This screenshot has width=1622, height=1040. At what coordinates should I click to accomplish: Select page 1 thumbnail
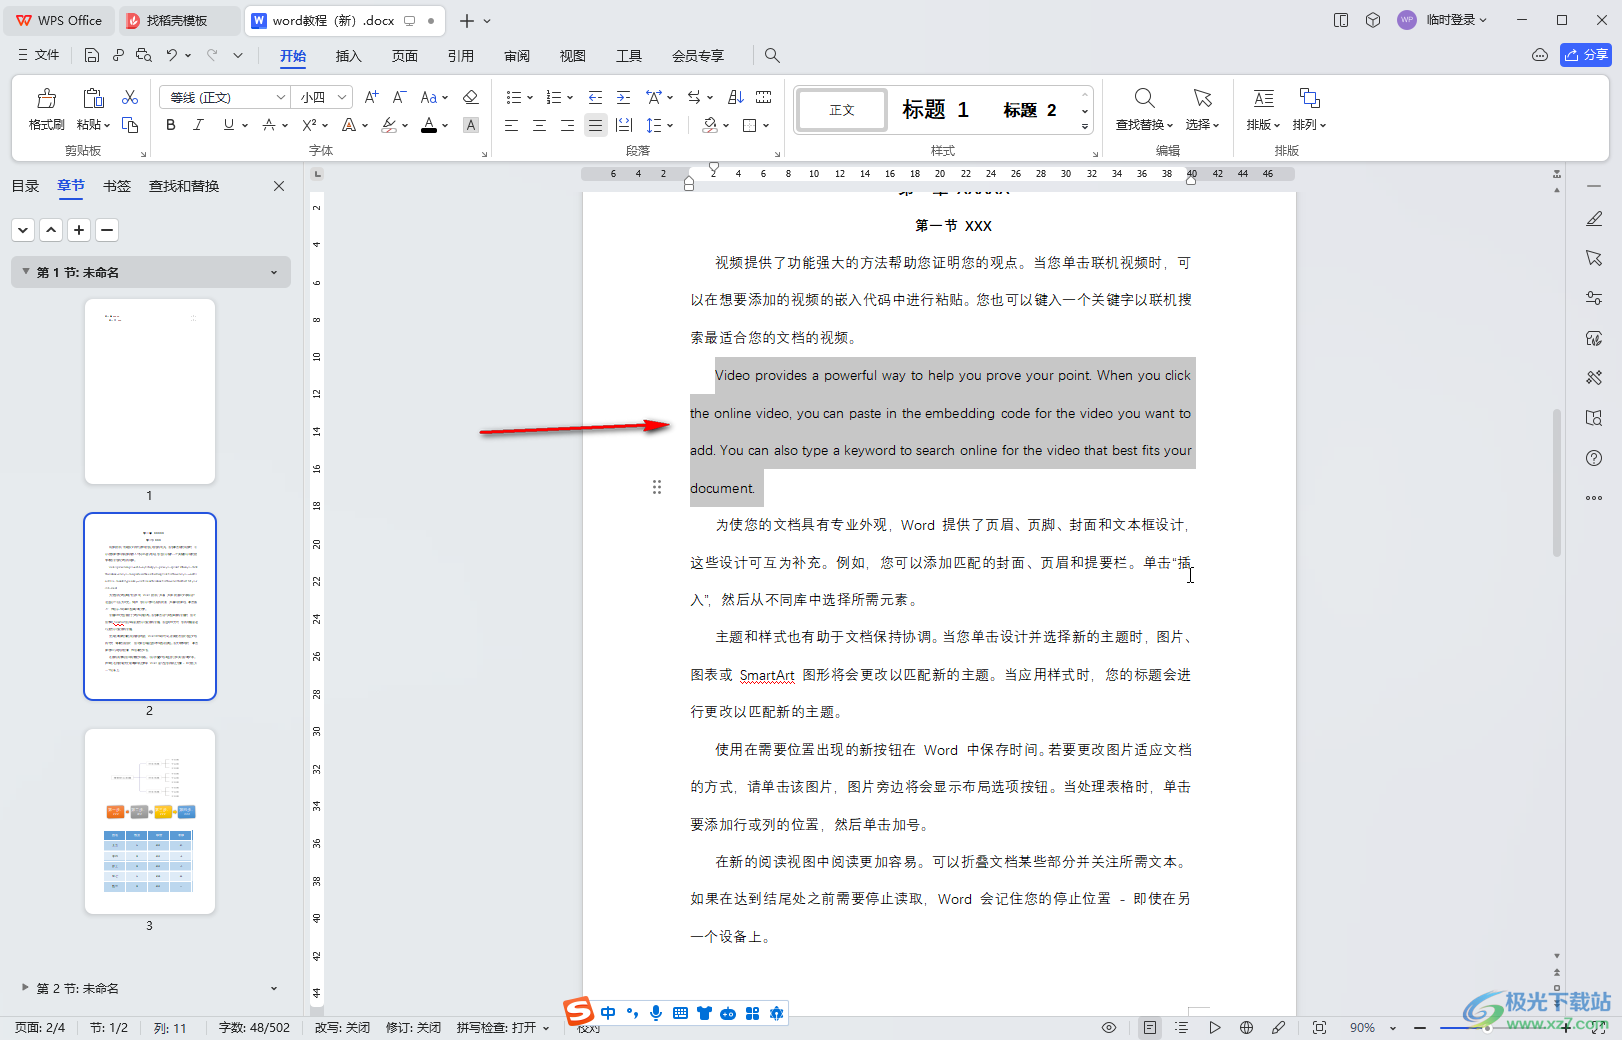click(150, 391)
